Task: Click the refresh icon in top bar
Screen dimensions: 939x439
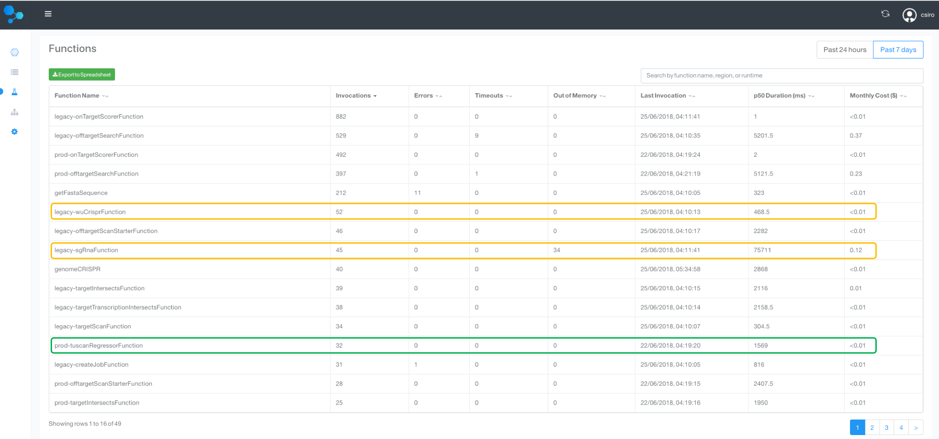Action: coord(885,14)
